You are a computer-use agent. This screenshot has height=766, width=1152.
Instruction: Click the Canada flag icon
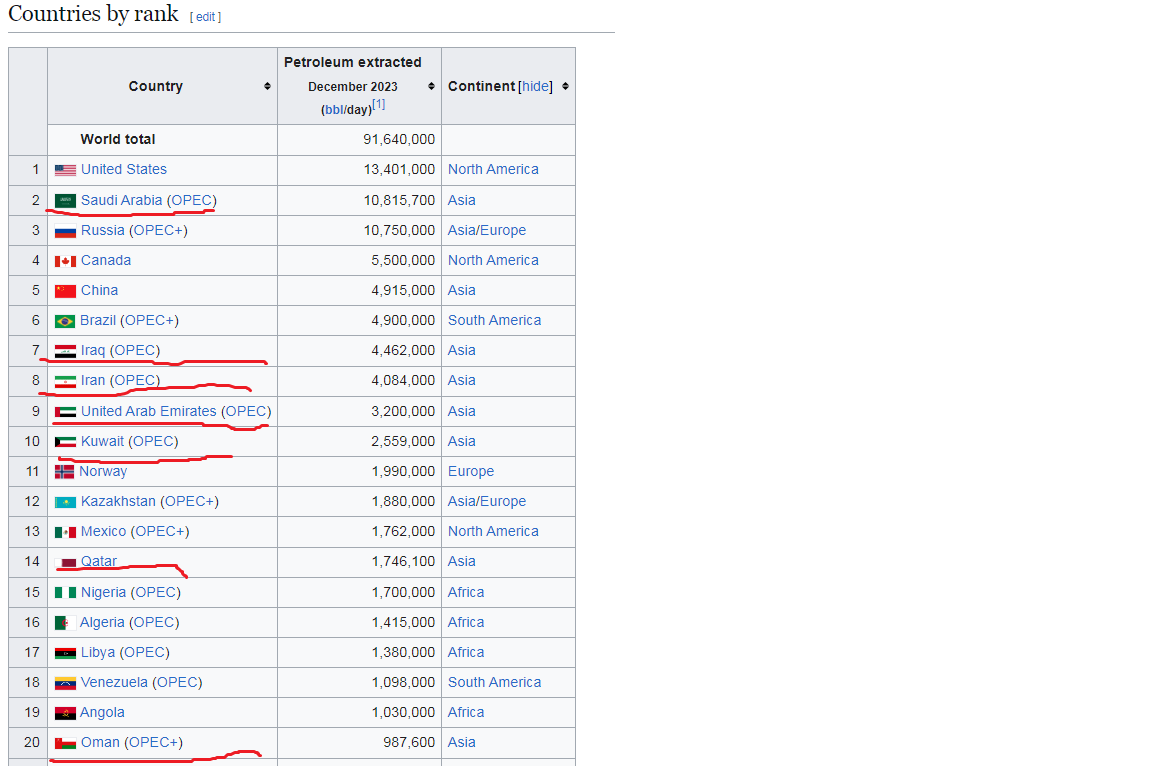(x=65, y=261)
